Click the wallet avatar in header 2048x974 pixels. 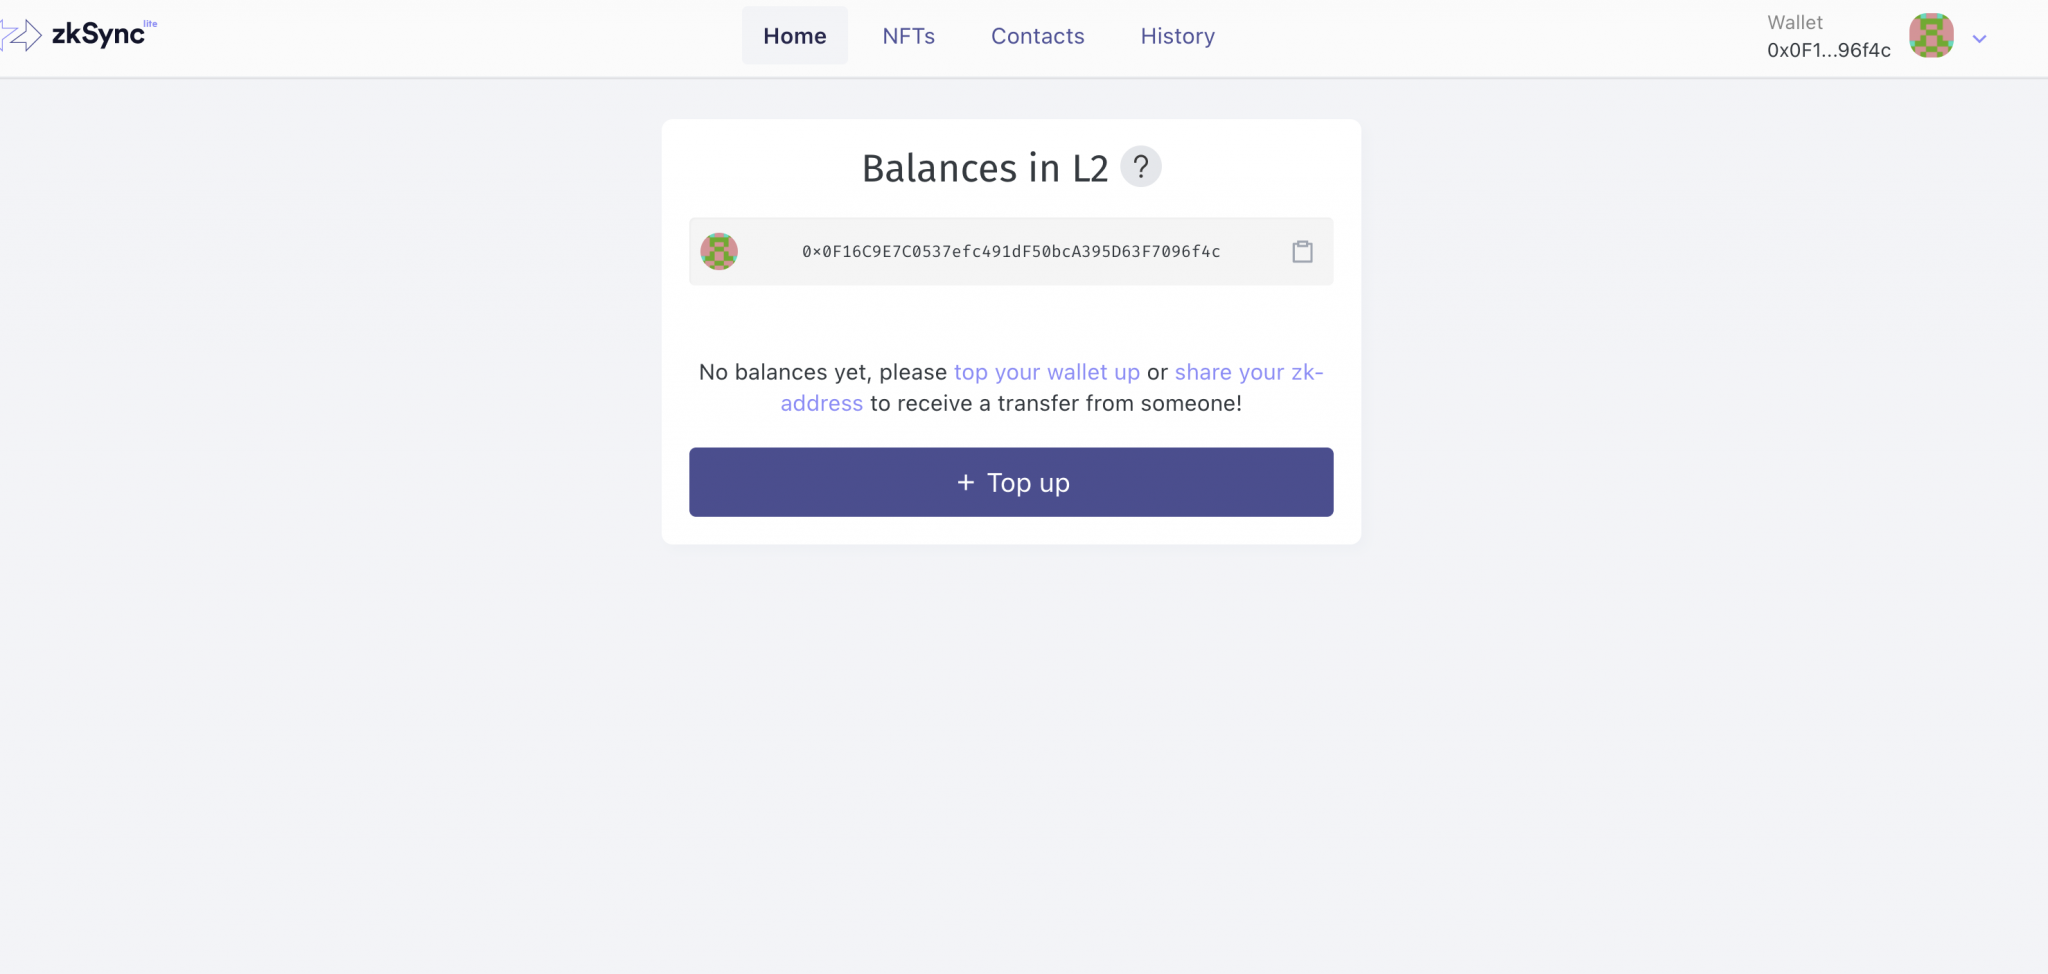[x=1931, y=36]
